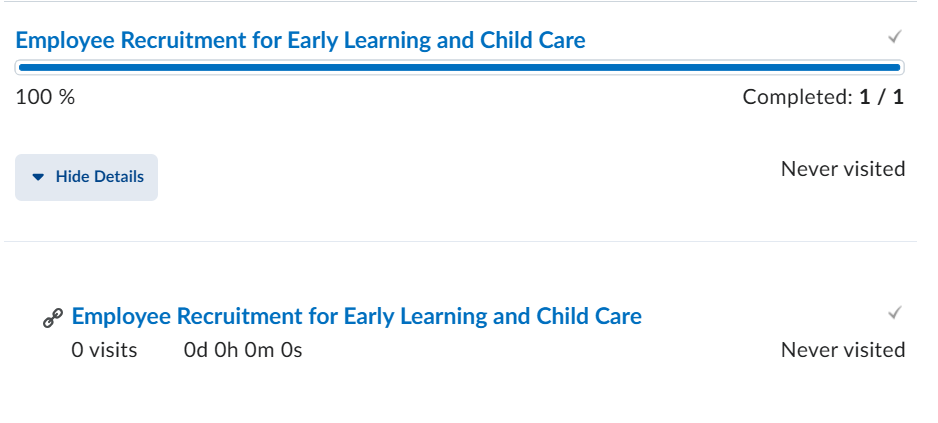
Task: Click the triangle arrow in Hide Details
Action: pos(39,177)
